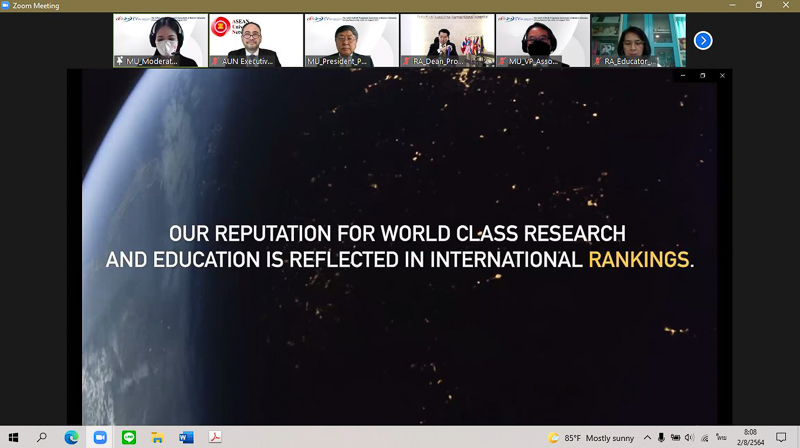The width and height of the screenshot is (800, 448).
Task: Click the MU_President participant video
Action: click(x=352, y=40)
